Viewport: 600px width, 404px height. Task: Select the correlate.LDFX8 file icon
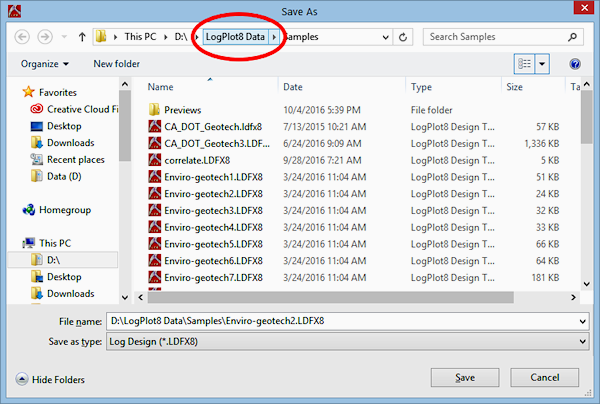(155, 160)
